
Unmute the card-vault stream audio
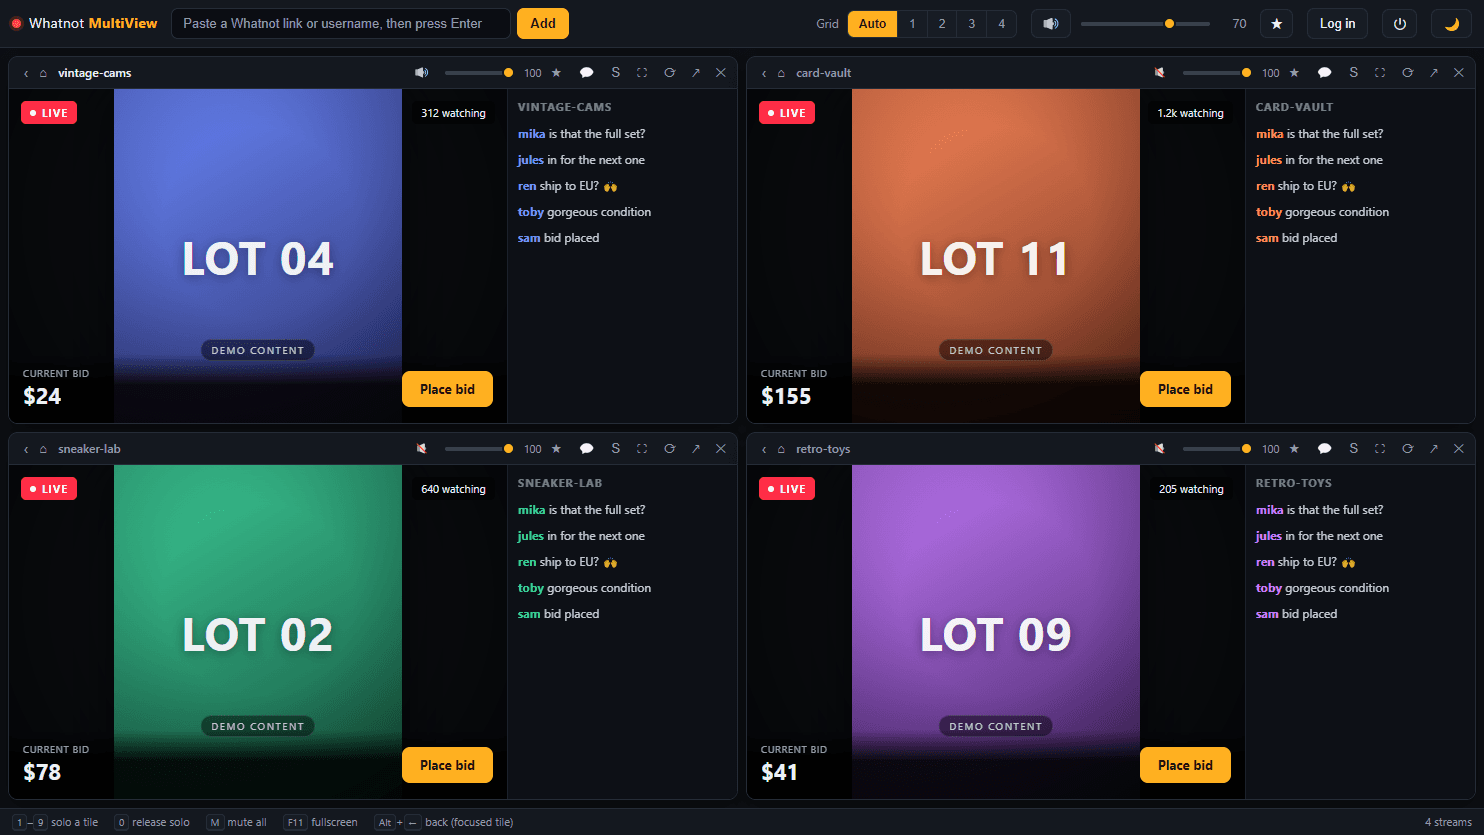[x=1160, y=73]
